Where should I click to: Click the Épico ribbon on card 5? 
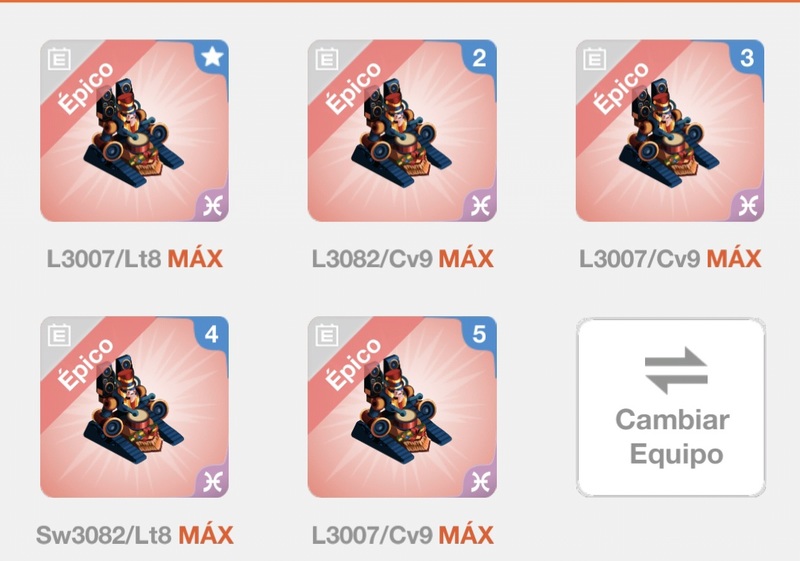click(353, 364)
